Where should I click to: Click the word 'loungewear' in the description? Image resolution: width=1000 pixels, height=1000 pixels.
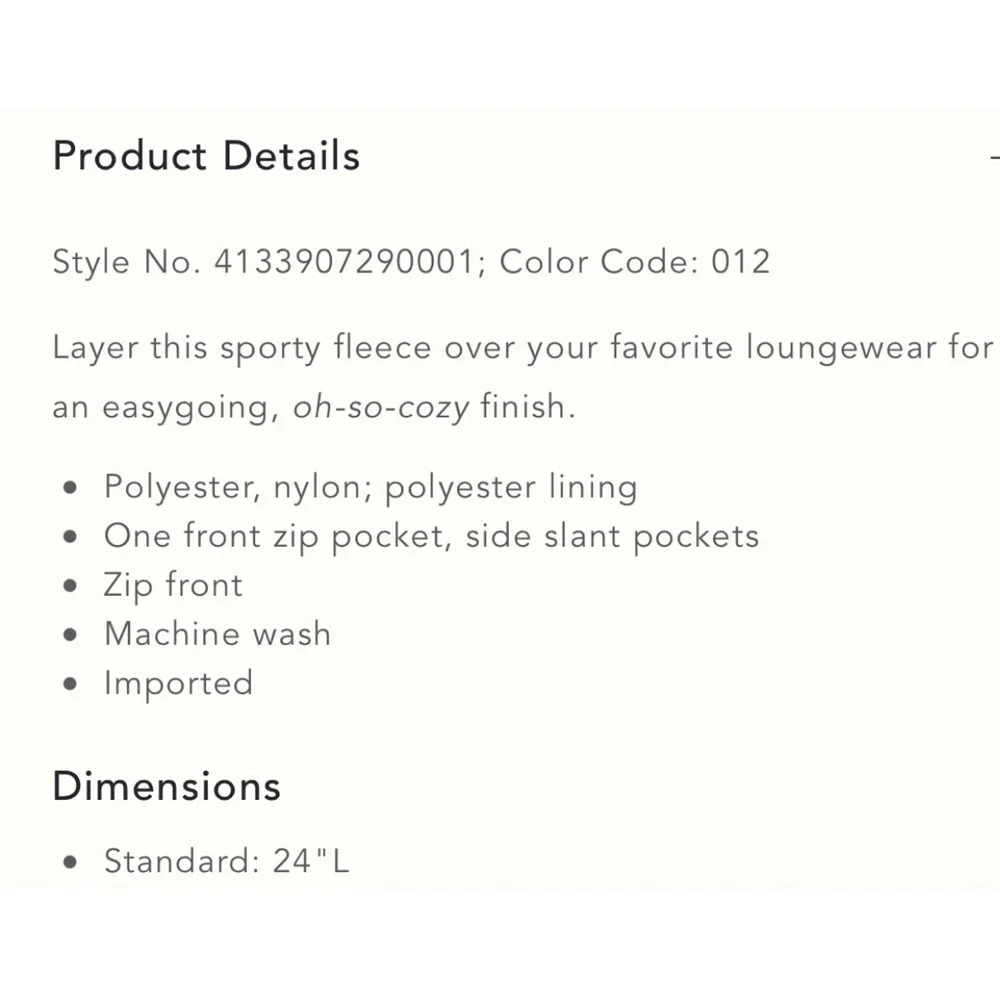click(x=841, y=349)
